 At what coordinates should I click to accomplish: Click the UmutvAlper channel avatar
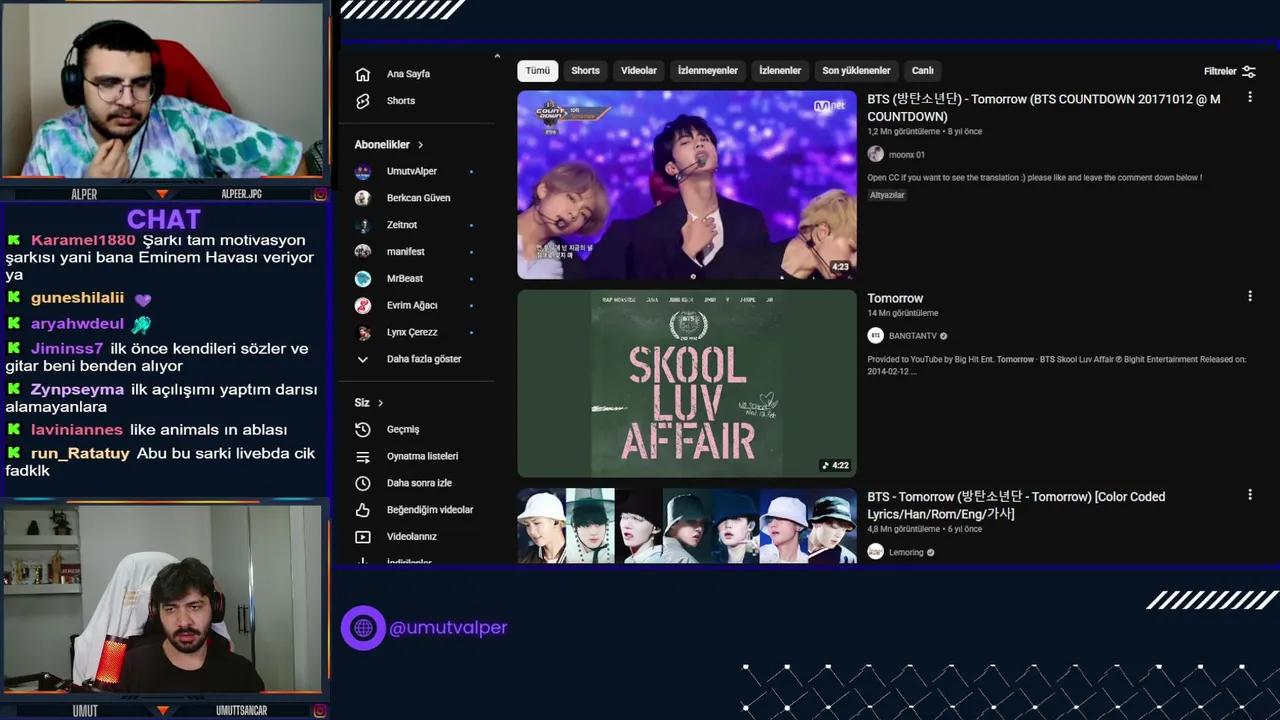click(363, 171)
